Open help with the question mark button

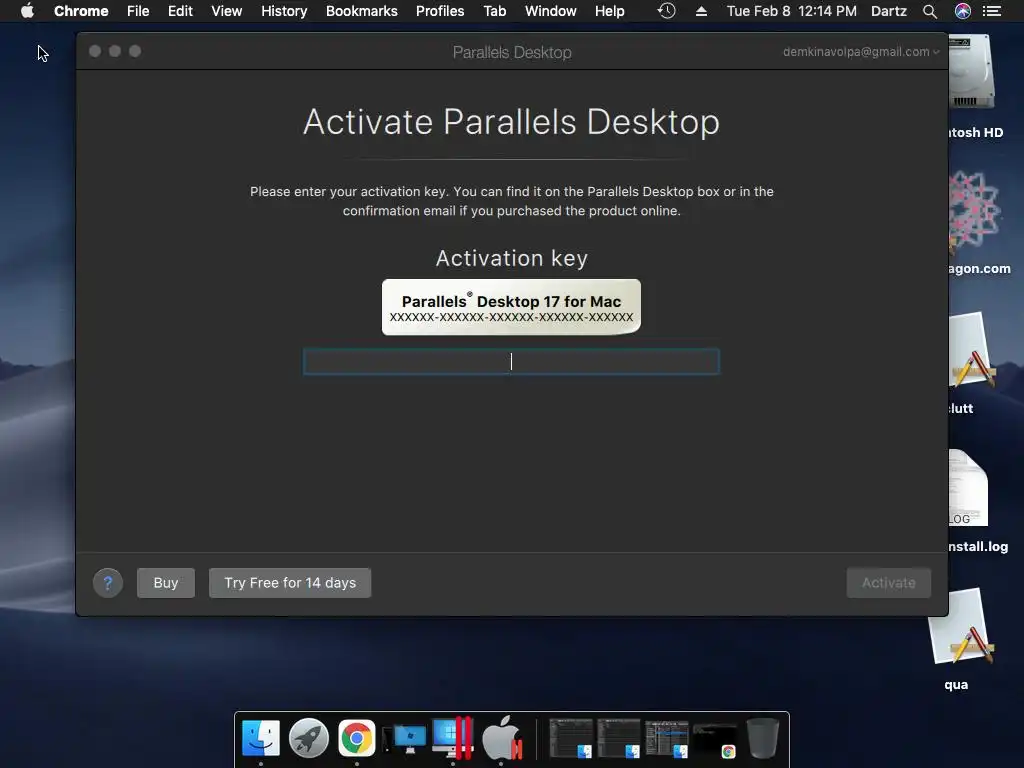point(108,583)
